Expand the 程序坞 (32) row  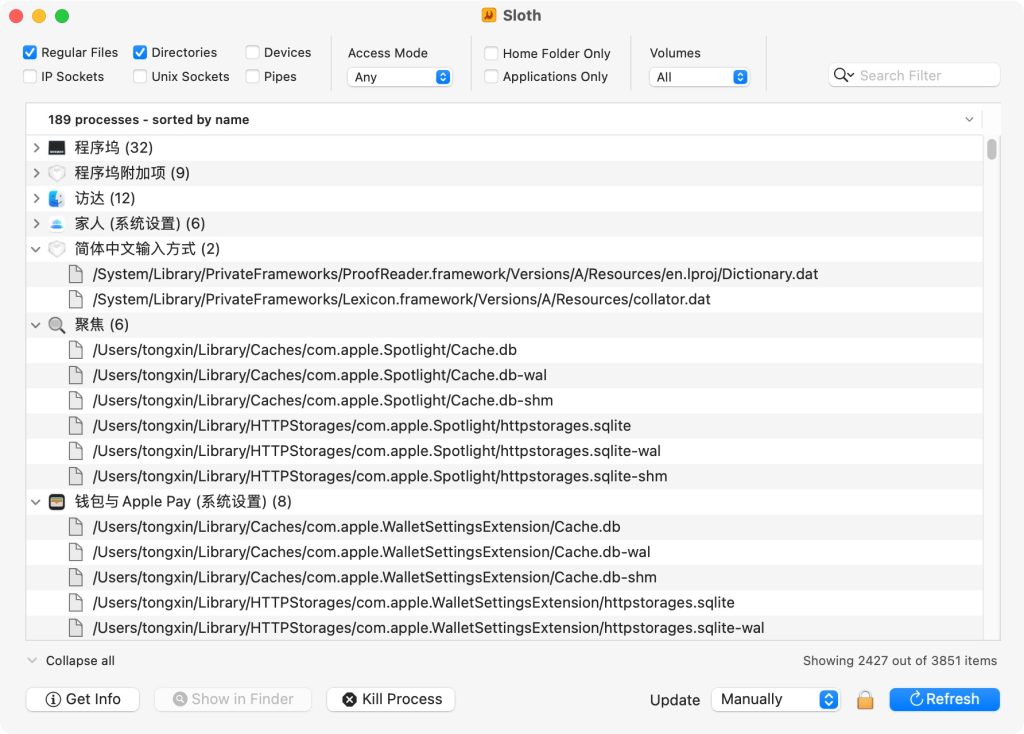(36, 148)
